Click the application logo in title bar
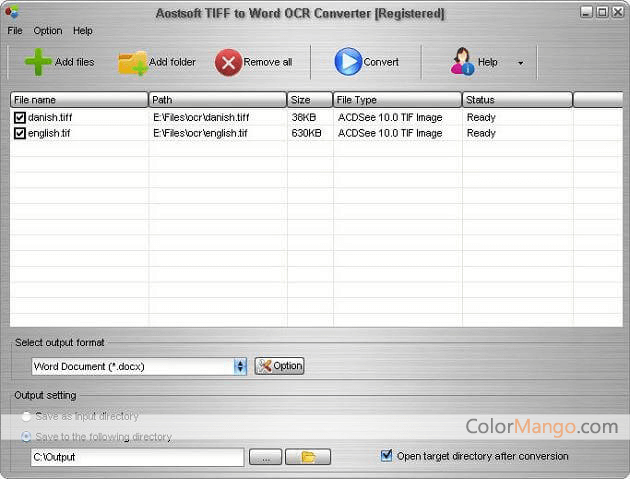The width and height of the screenshot is (630, 479). 12,11
